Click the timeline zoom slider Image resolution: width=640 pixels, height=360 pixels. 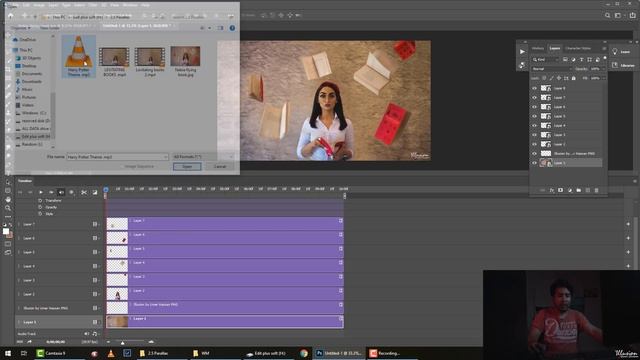122,342
